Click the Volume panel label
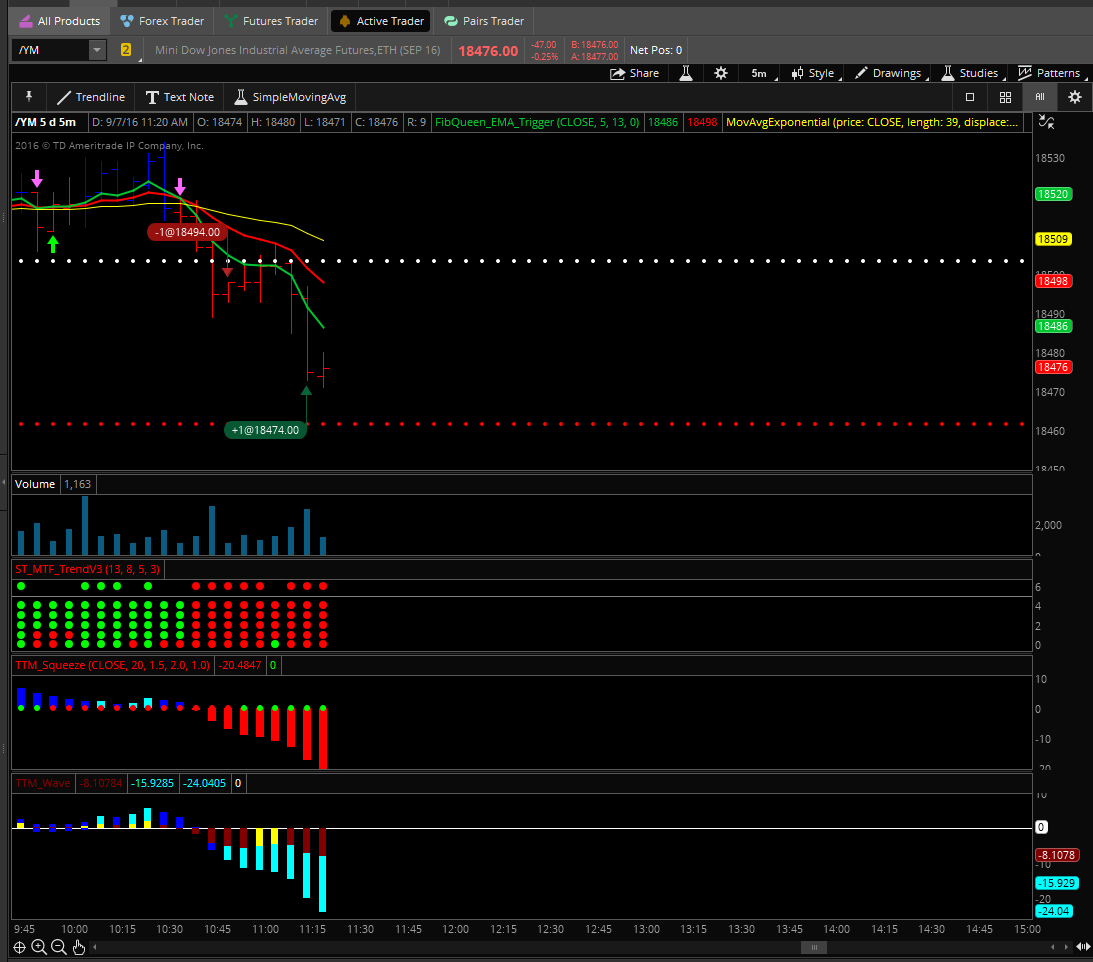 [x=35, y=484]
